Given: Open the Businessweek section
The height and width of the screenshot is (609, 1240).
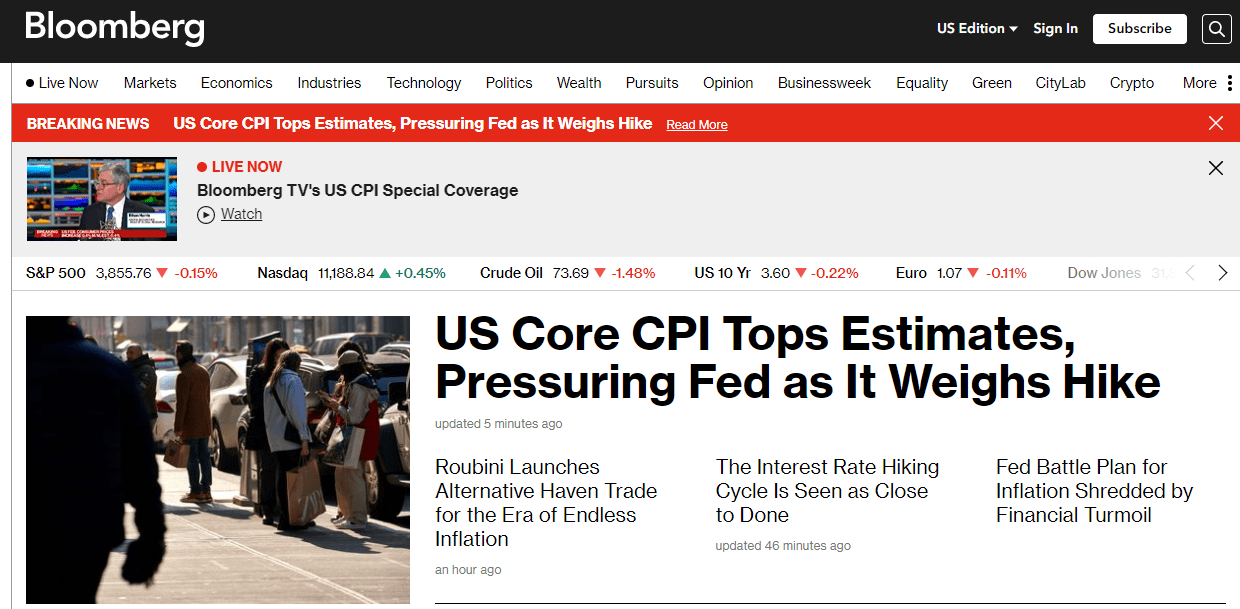Looking at the screenshot, I should 824,83.
